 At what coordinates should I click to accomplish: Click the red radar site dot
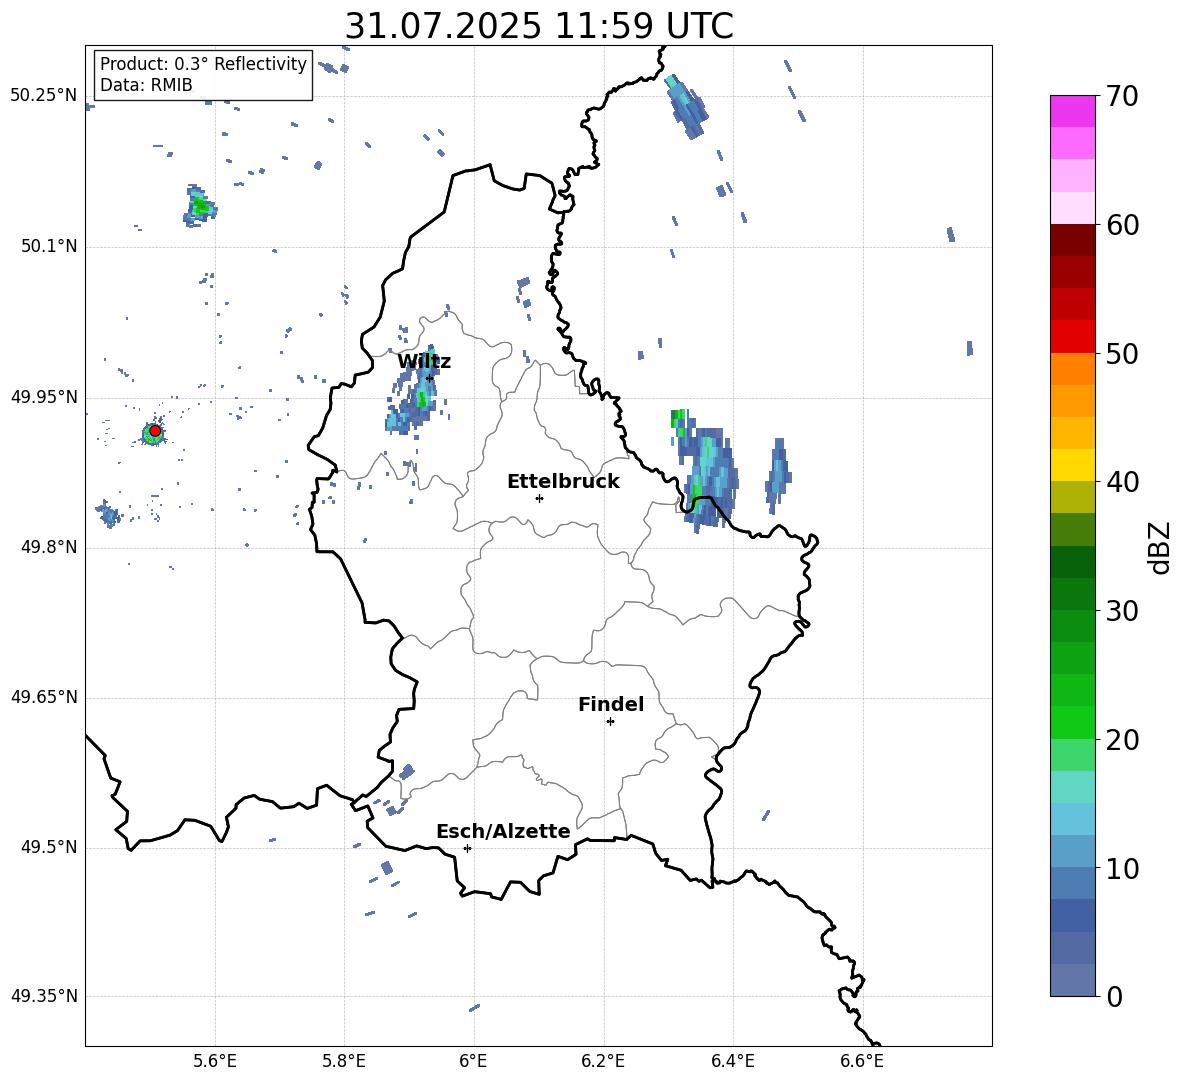155,430
